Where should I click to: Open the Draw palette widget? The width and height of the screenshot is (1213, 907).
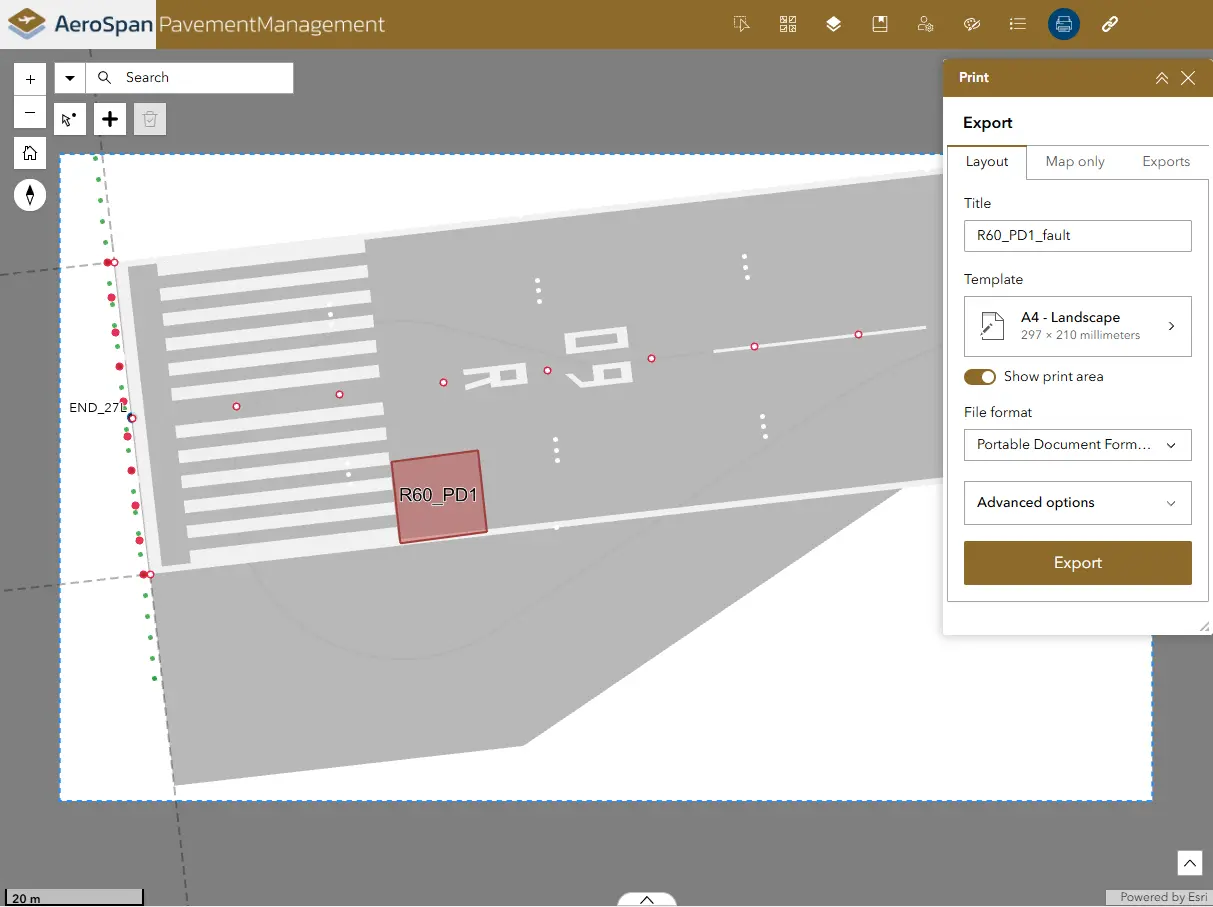tap(972, 24)
